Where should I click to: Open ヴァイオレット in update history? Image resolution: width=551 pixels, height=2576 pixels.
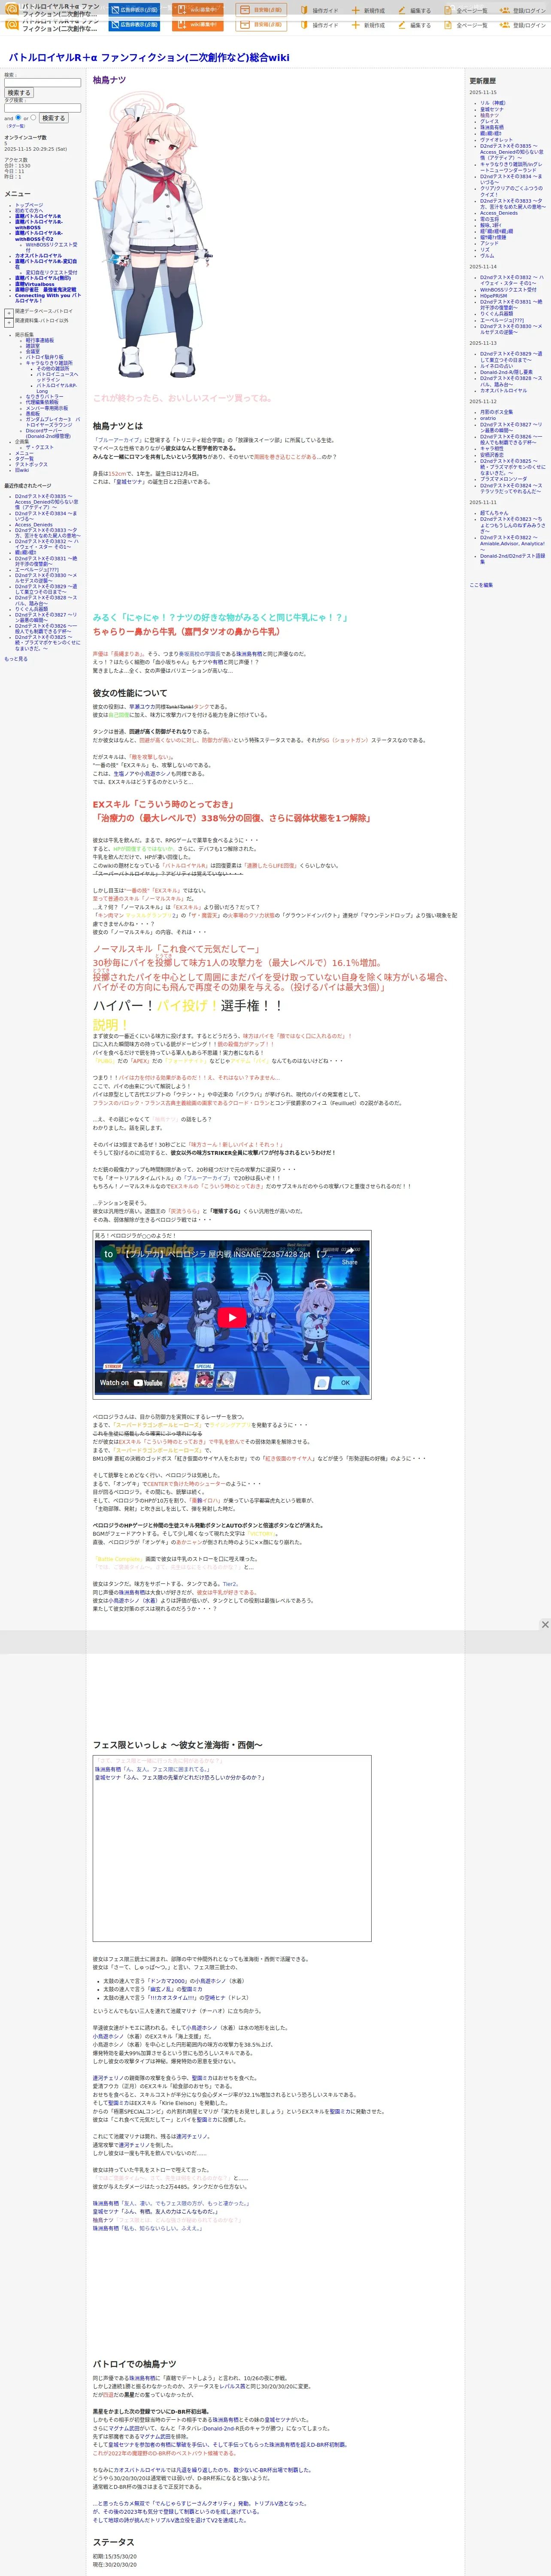click(x=496, y=140)
